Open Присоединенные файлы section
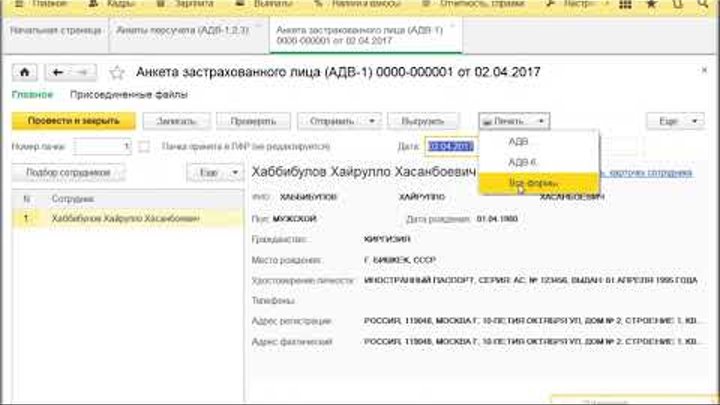 [129, 95]
